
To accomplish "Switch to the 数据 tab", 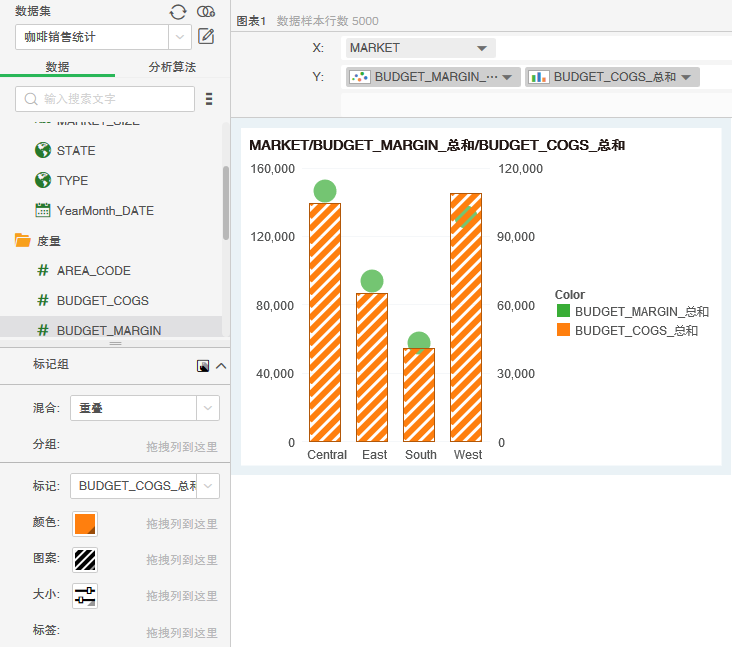I will [x=57, y=67].
